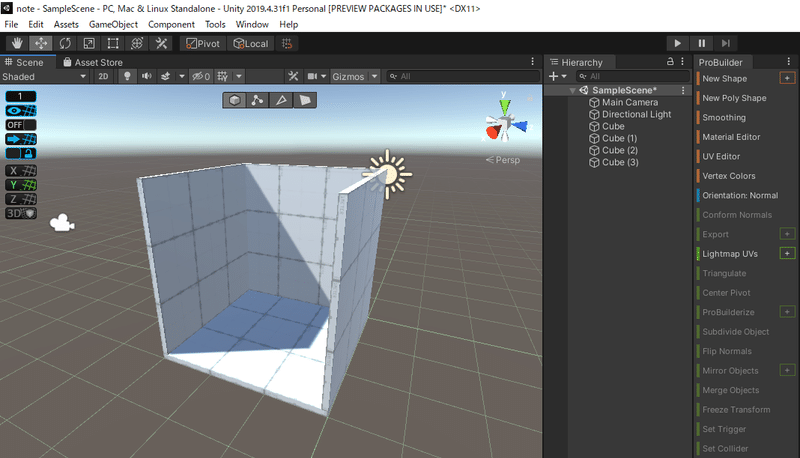Open the Gizmos dropdown arrow
Image resolution: width=800 pixels, height=458 pixels.
coord(374,76)
